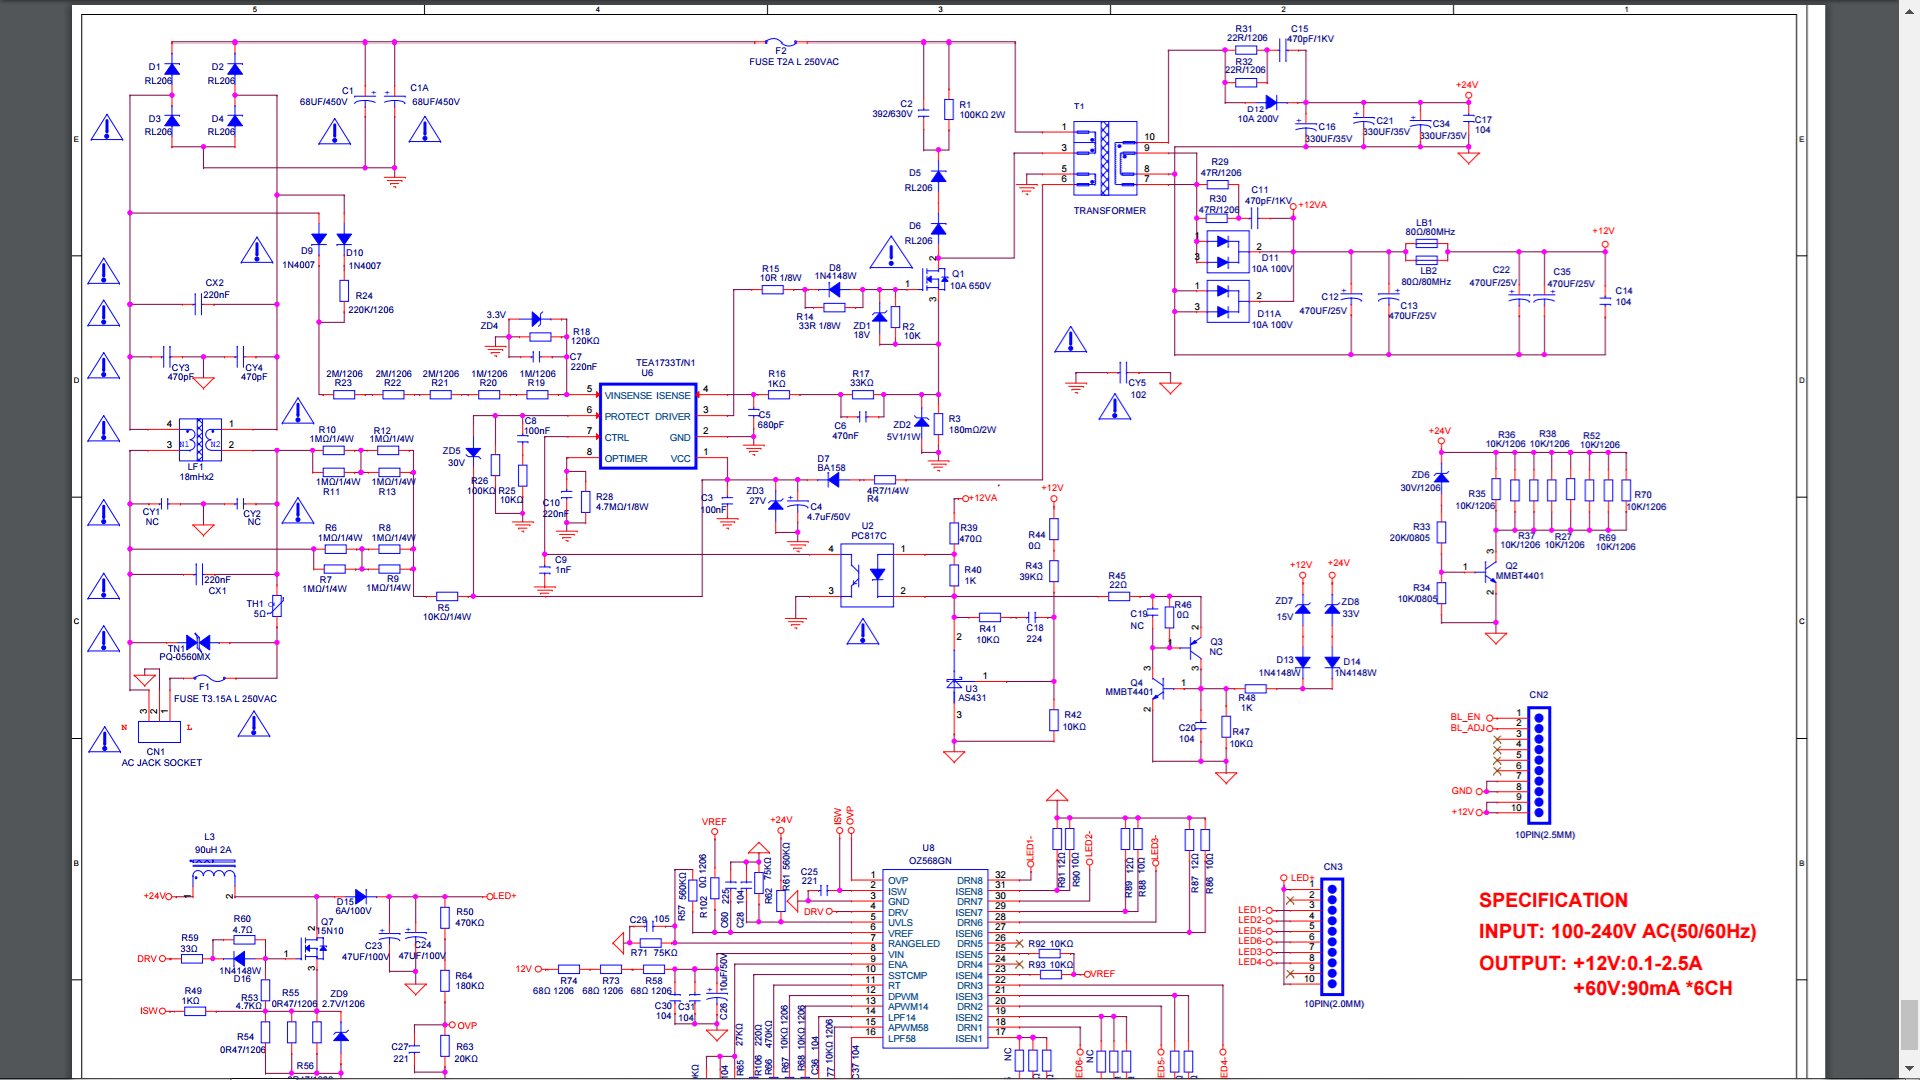Click the 470pF/1KV value of C15
The image size is (1920, 1080).
[x=1310, y=39]
